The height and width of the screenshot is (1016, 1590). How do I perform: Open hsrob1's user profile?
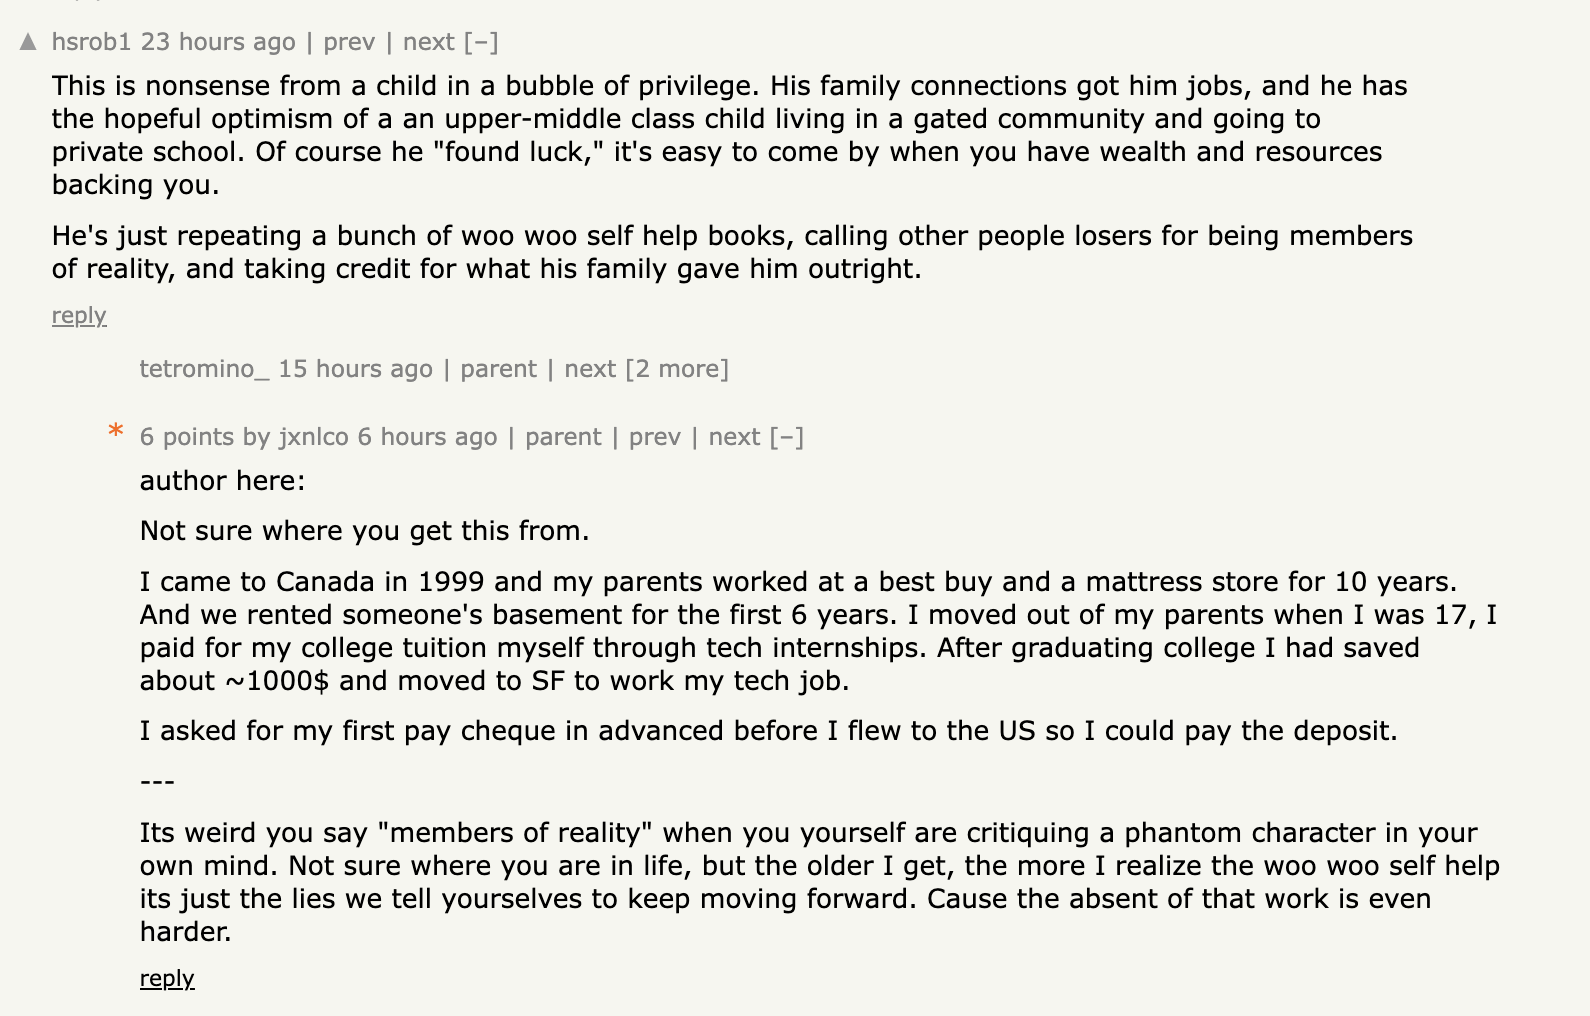pyautogui.click(x=91, y=42)
